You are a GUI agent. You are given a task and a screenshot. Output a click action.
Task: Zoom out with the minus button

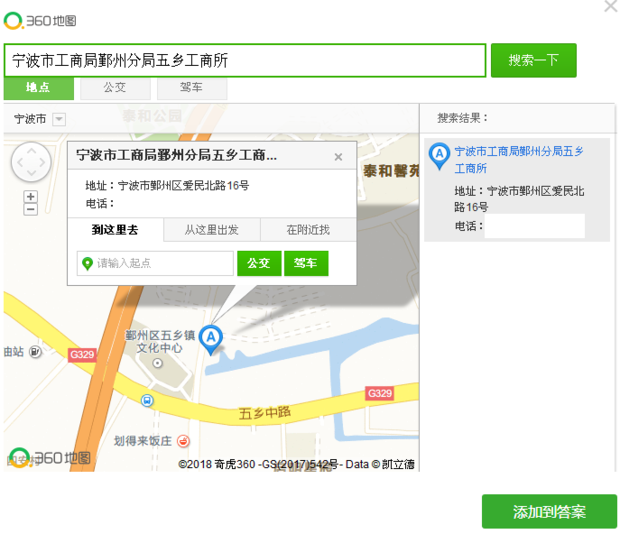pyautogui.click(x=30, y=209)
